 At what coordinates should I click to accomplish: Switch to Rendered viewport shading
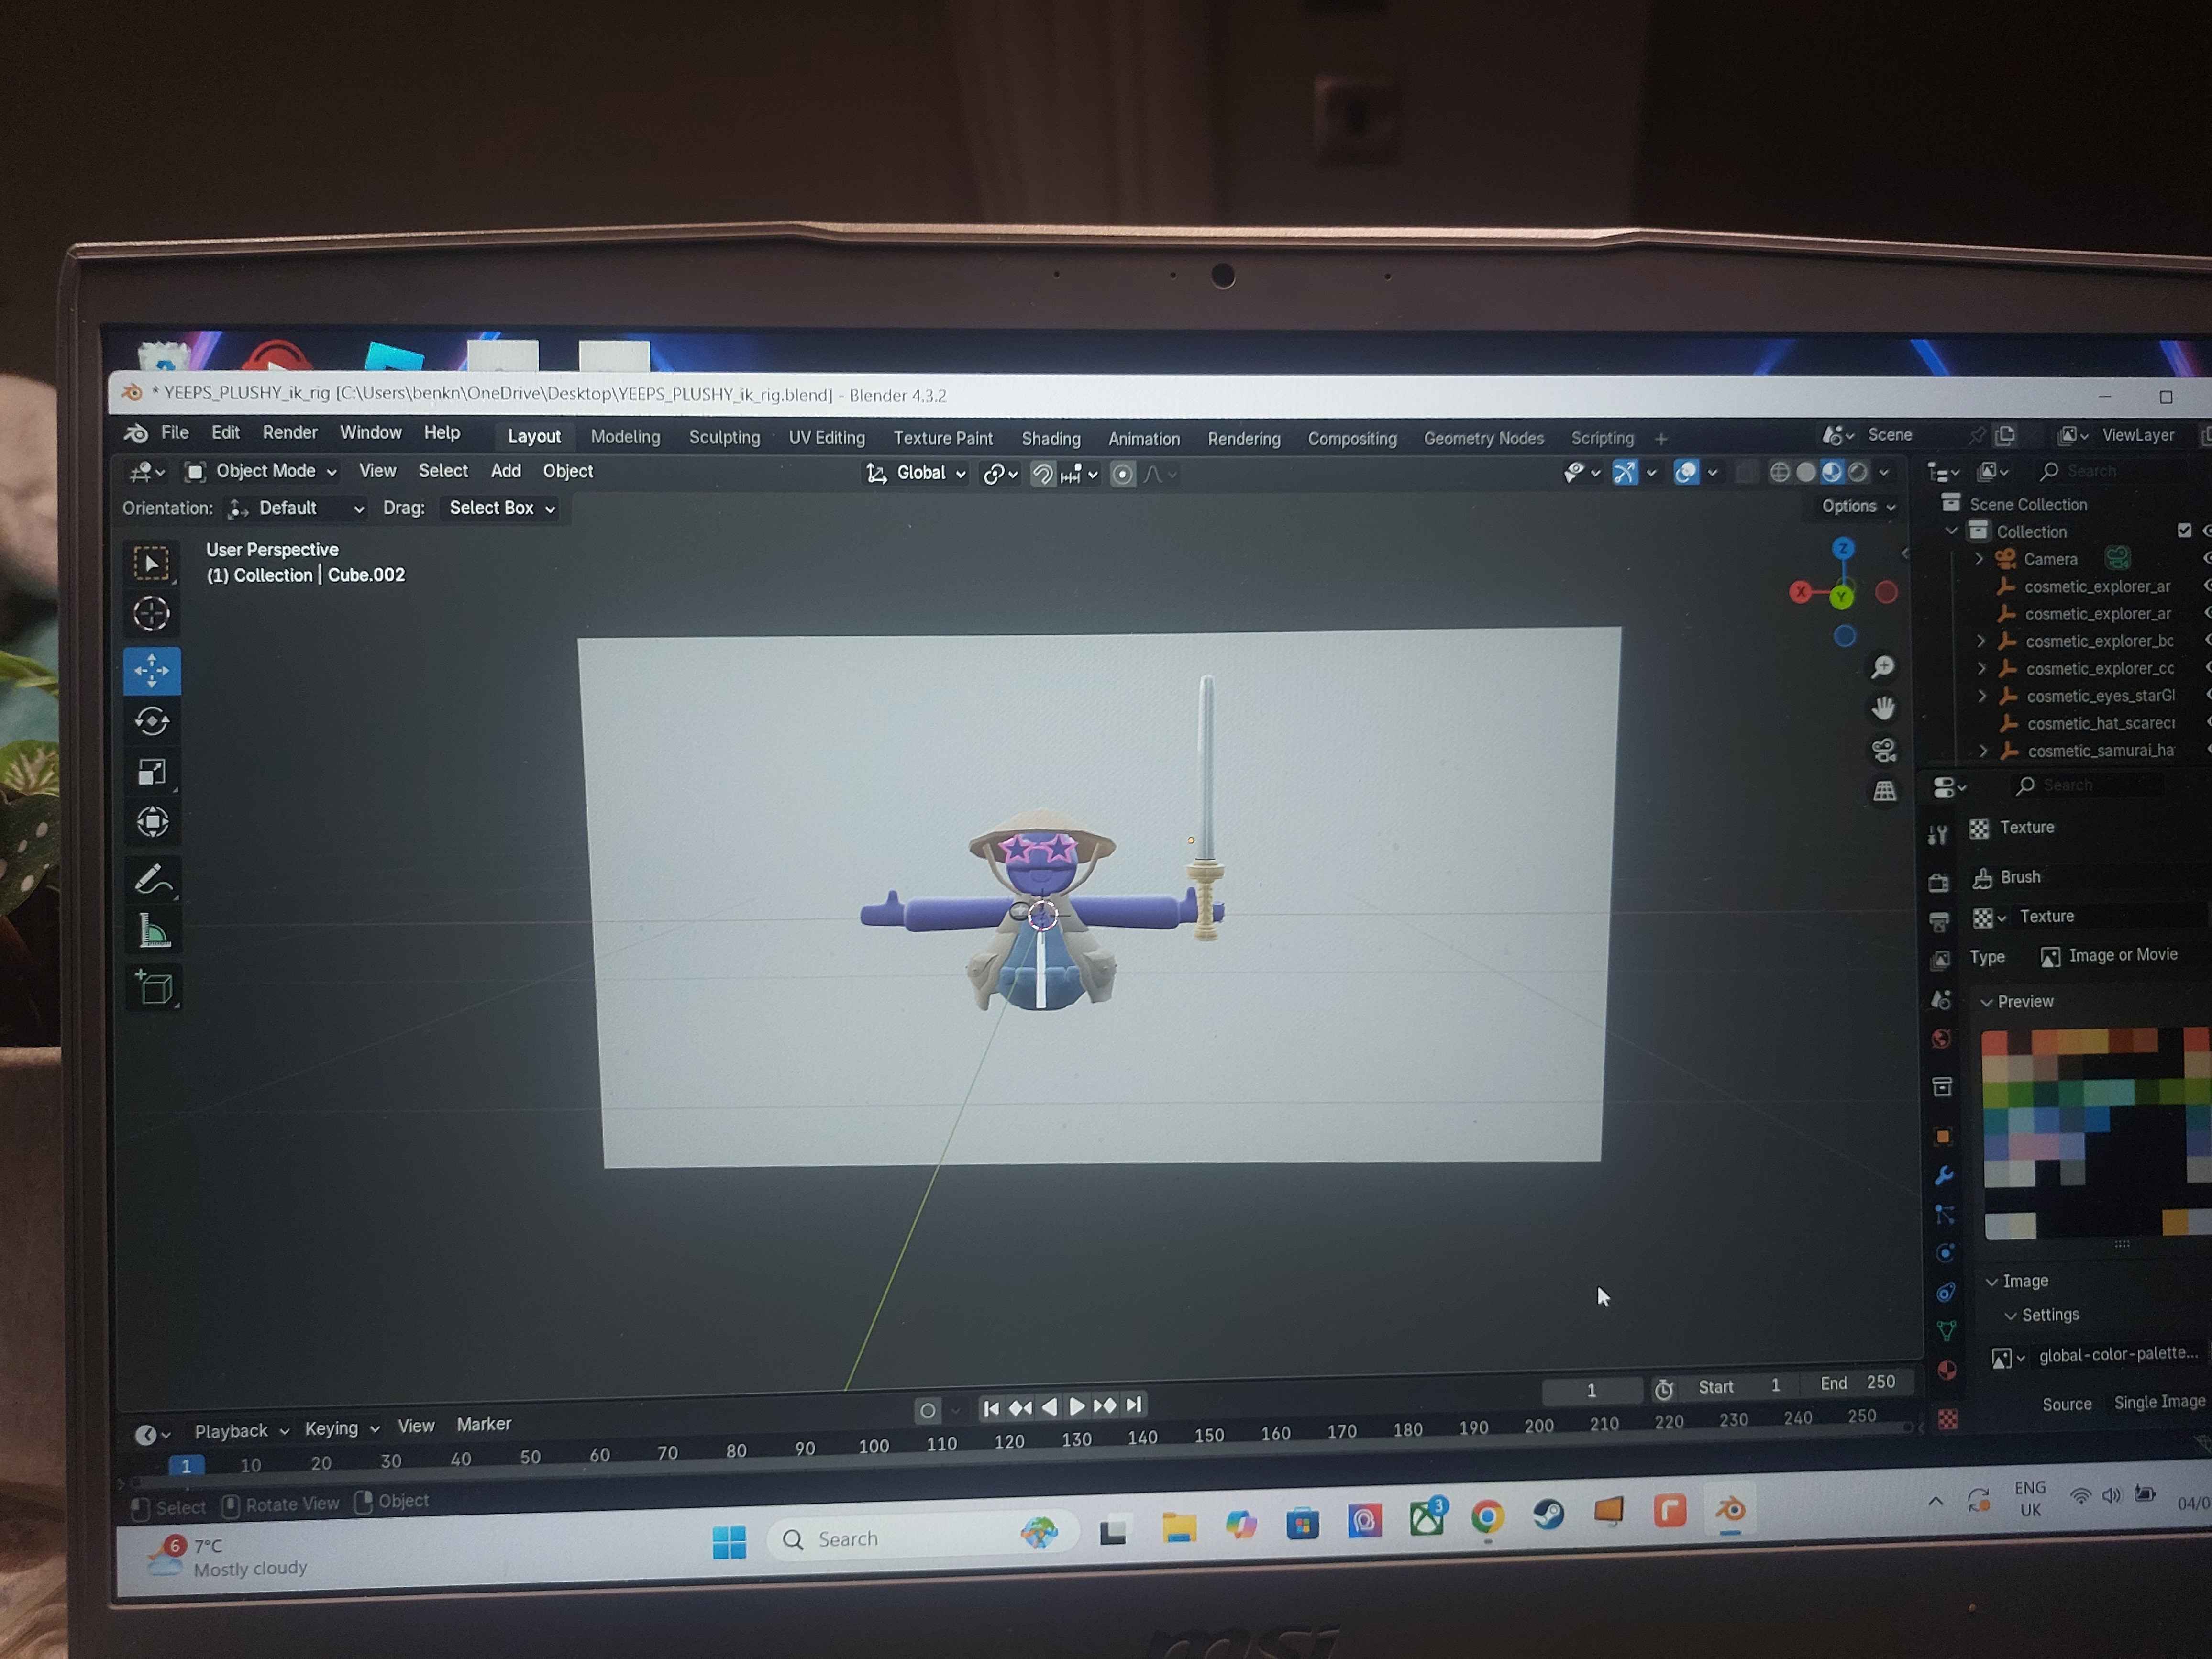[1858, 472]
